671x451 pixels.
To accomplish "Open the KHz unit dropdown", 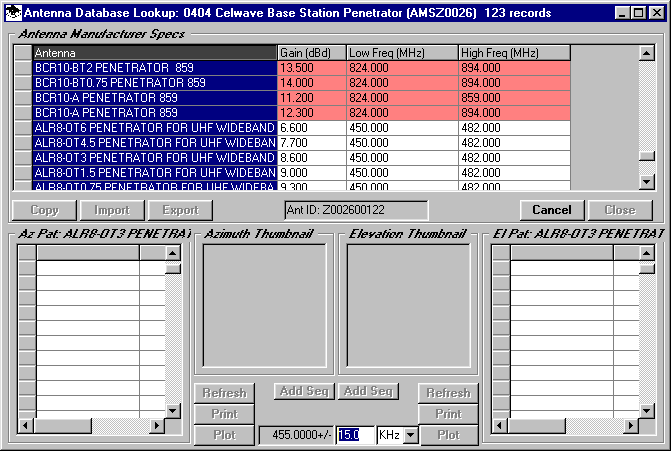I will tap(411, 435).
